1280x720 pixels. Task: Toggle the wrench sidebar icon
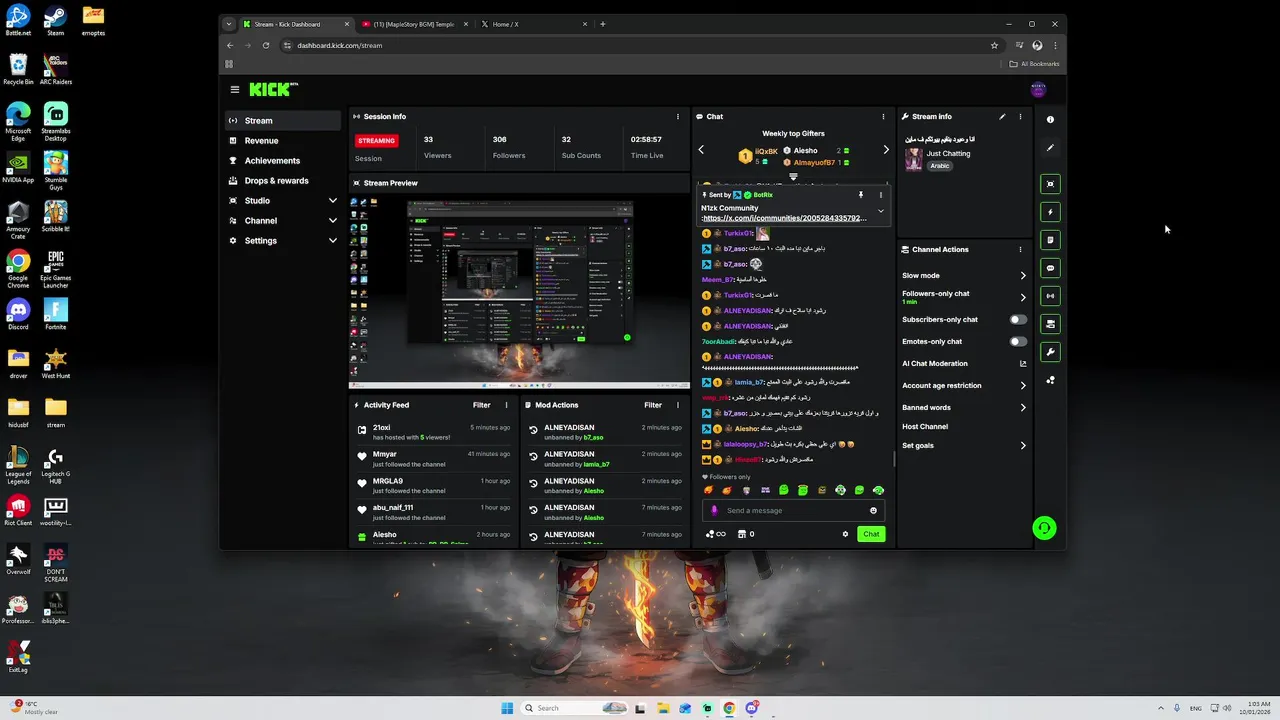(x=1050, y=352)
